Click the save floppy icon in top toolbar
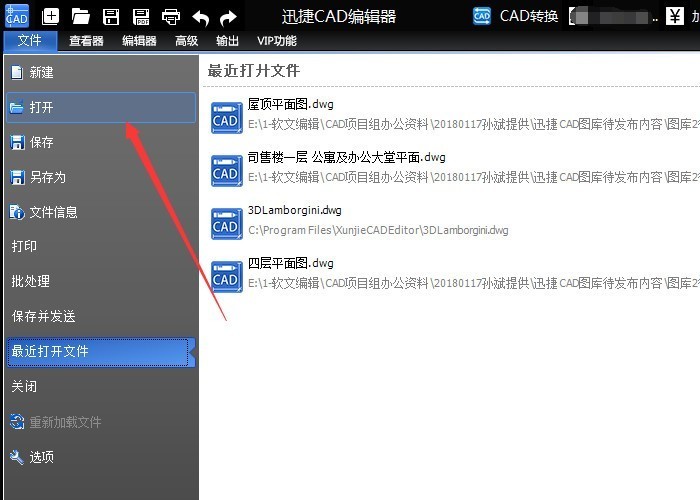Screen dimensions: 700x500 (x=111, y=17)
